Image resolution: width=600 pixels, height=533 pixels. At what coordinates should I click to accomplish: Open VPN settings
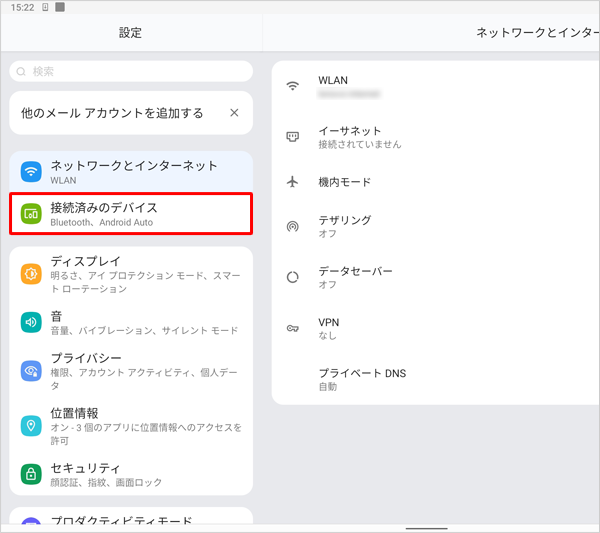pyautogui.click(x=435, y=328)
